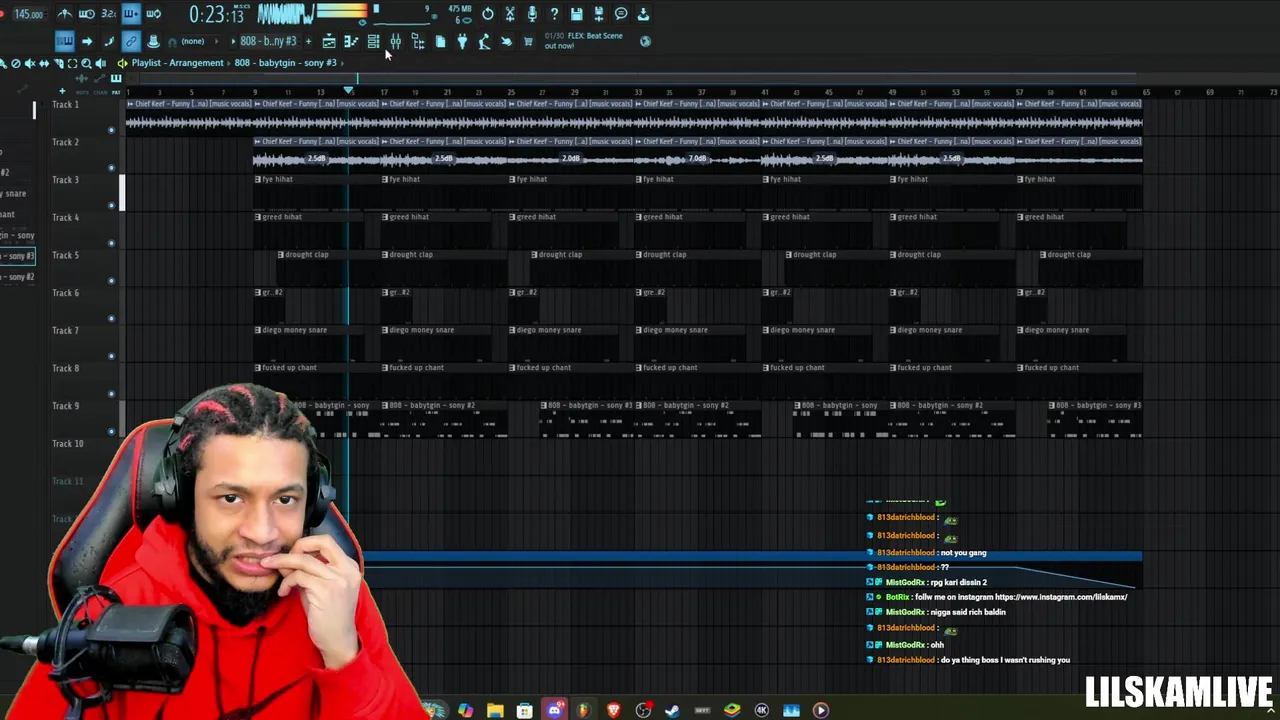Open Brave browser from taskbar
The image size is (1280, 720).
(x=613, y=710)
